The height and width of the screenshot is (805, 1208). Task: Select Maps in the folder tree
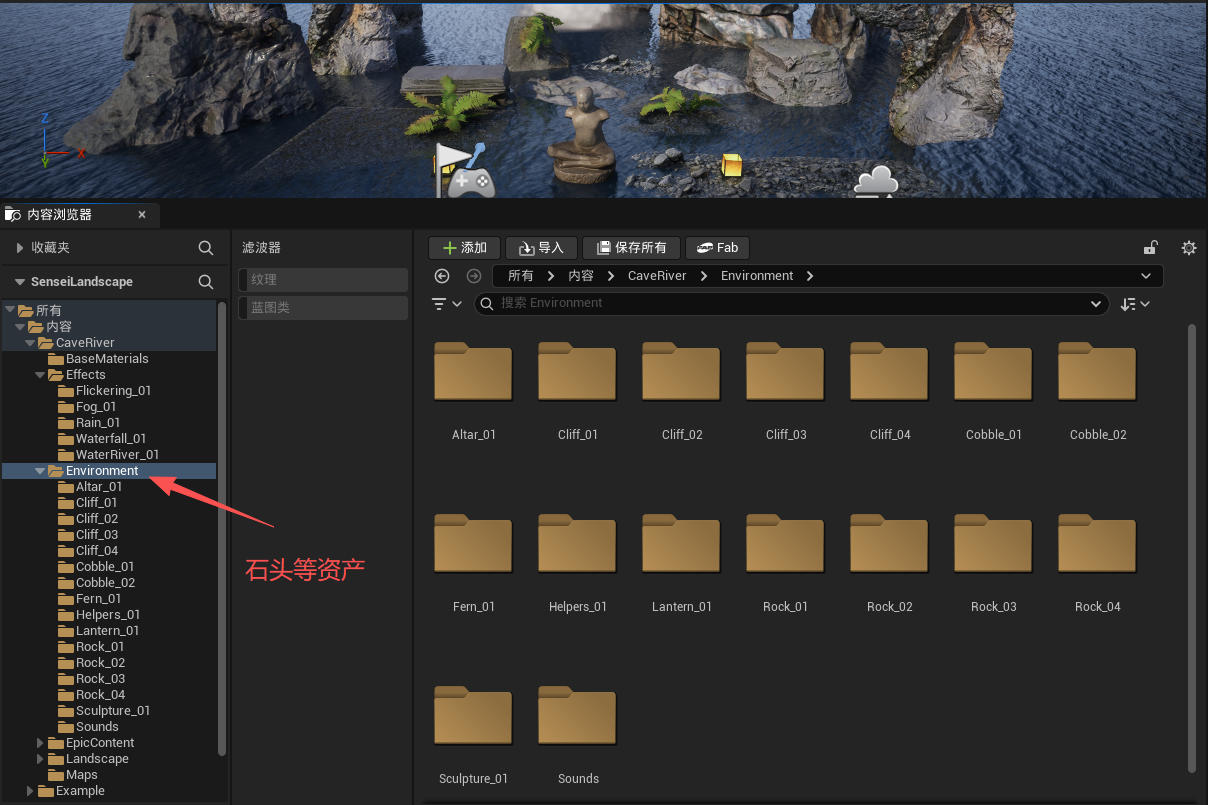pos(81,775)
